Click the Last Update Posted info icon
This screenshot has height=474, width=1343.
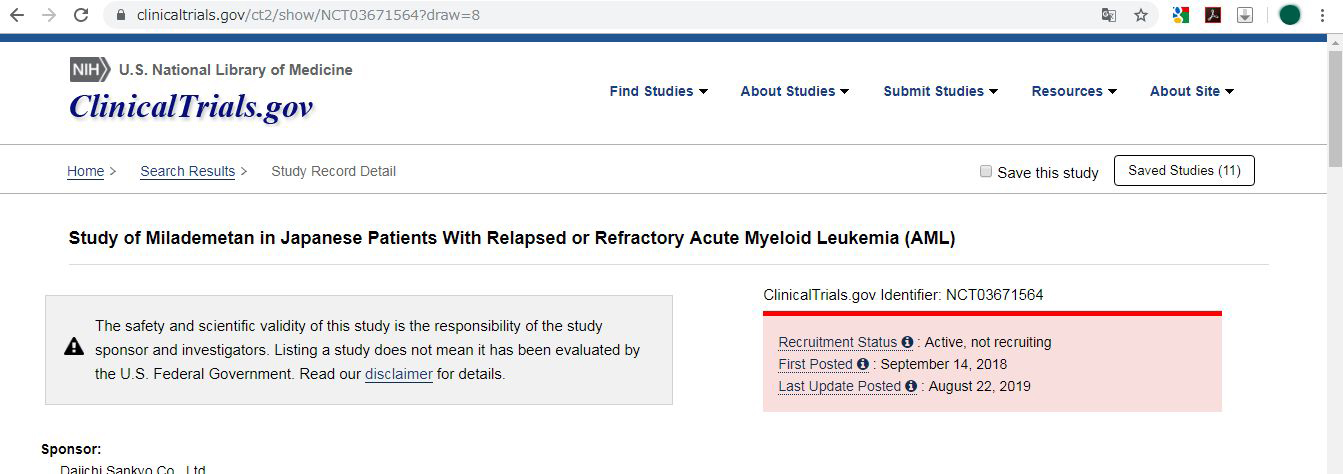pos(911,386)
